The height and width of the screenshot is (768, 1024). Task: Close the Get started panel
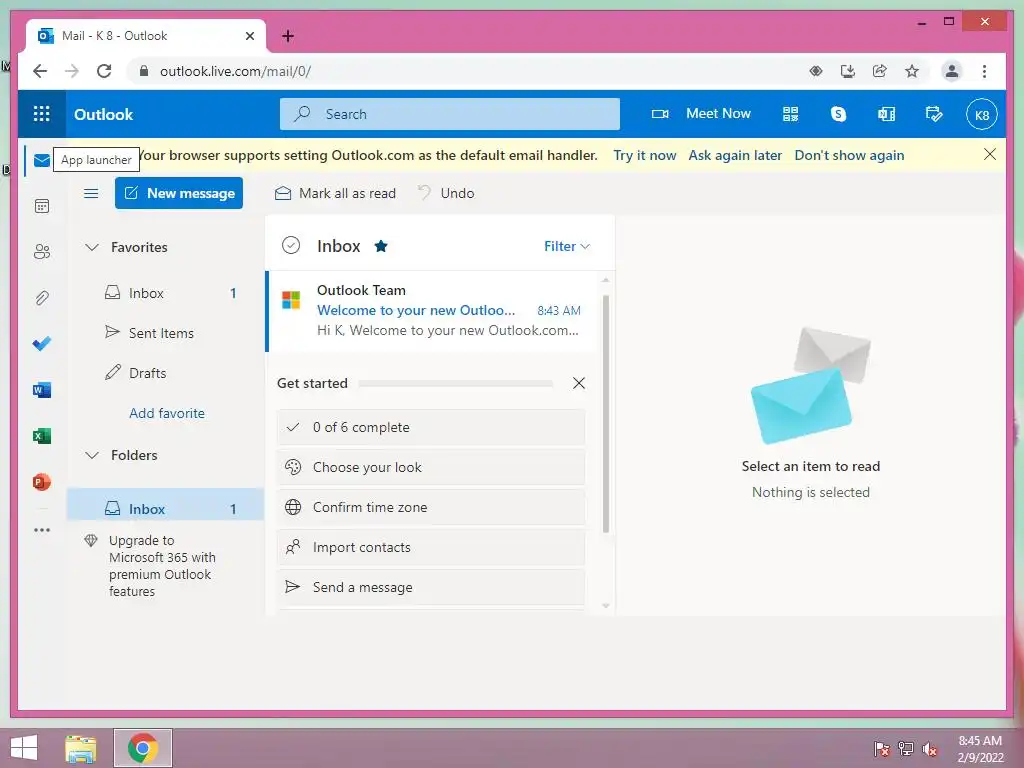pos(579,383)
